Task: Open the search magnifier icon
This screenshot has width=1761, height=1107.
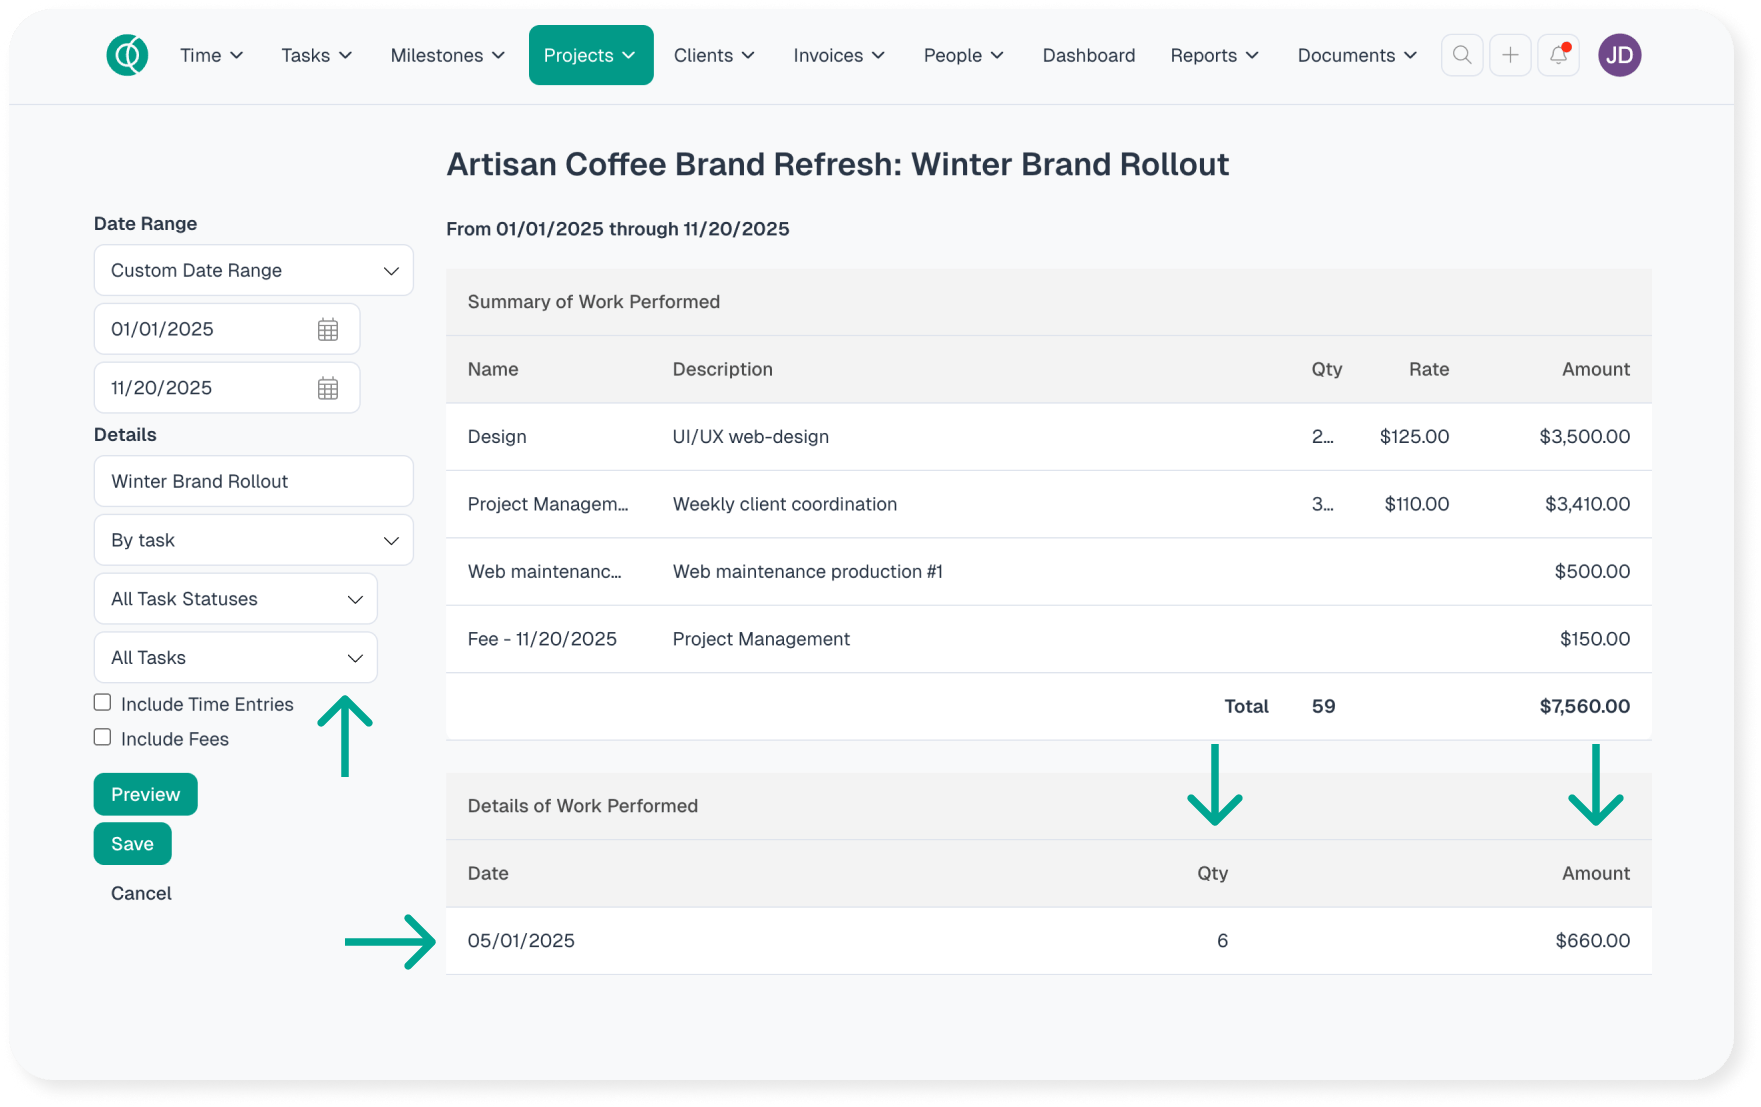Action: [1461, 55]
